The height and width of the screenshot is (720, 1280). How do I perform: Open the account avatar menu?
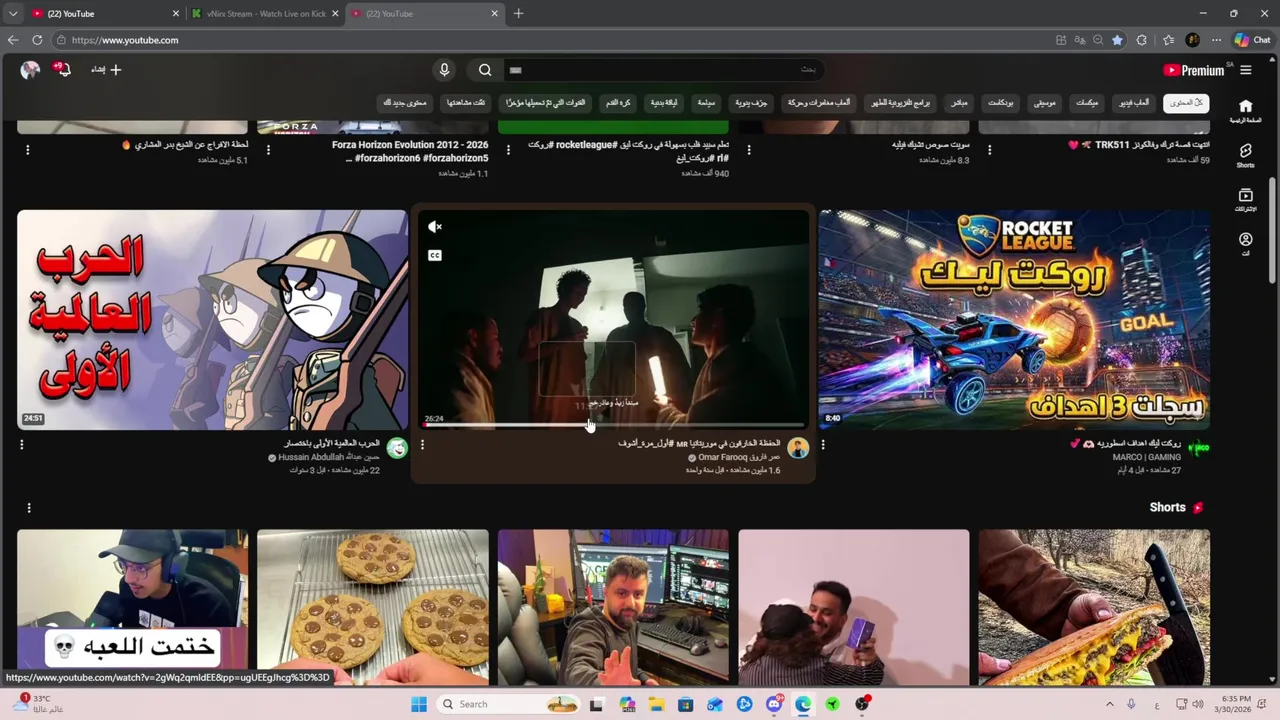(30, 70)
